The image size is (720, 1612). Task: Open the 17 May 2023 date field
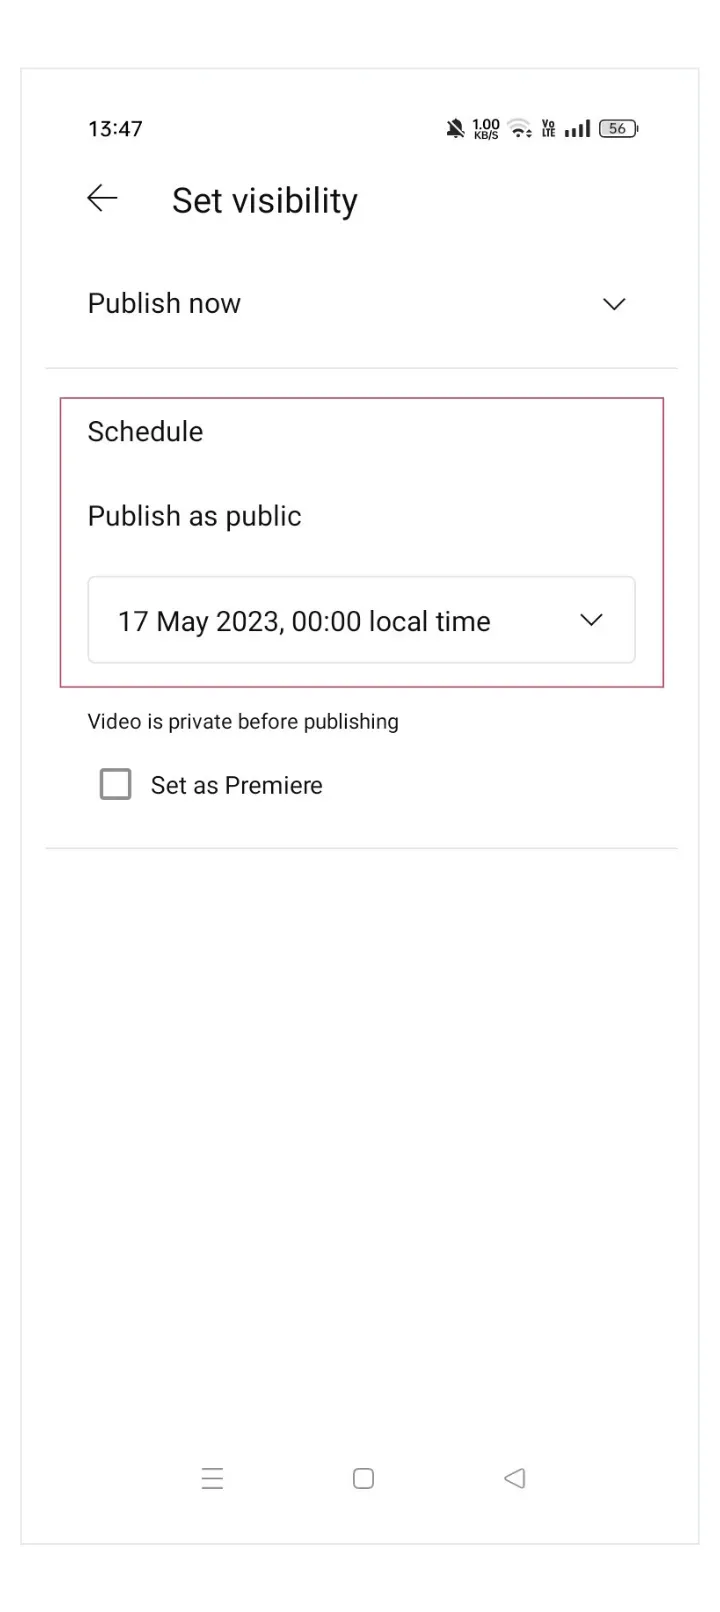[x=304, y=621]
